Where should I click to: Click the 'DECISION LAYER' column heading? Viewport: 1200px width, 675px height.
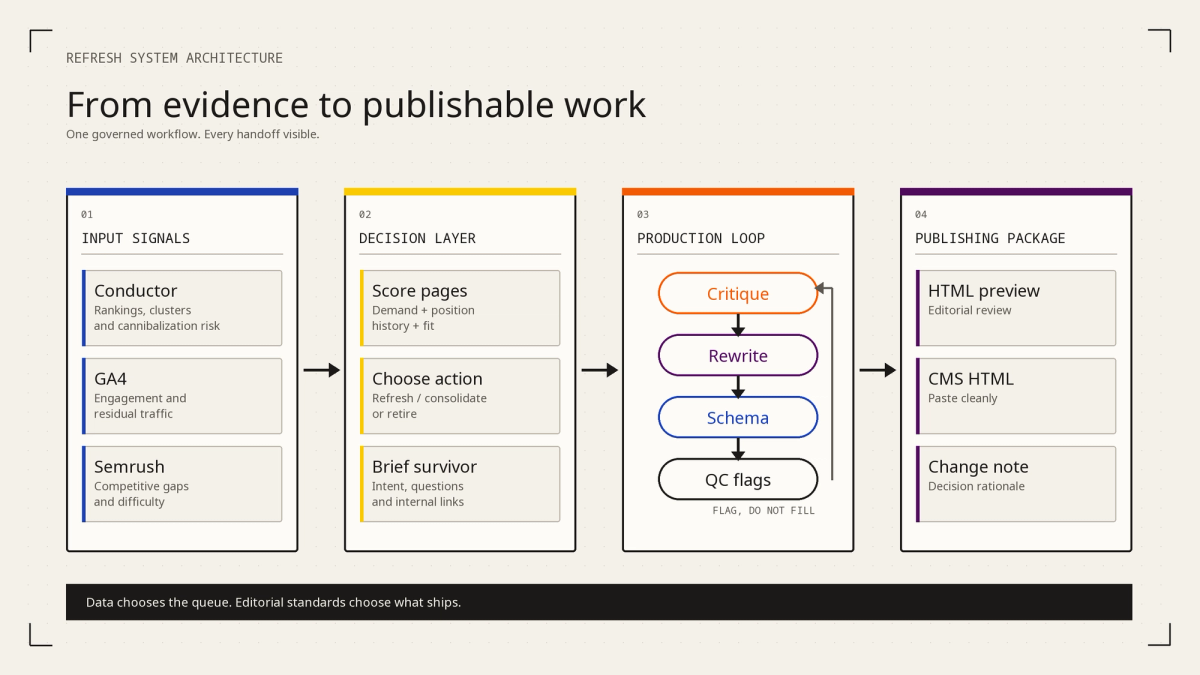click(x=418, y=238)
